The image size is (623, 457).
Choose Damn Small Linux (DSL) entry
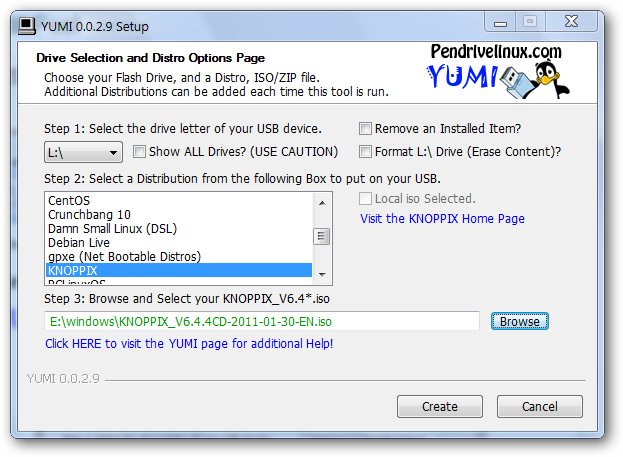(x=179, y=228)
